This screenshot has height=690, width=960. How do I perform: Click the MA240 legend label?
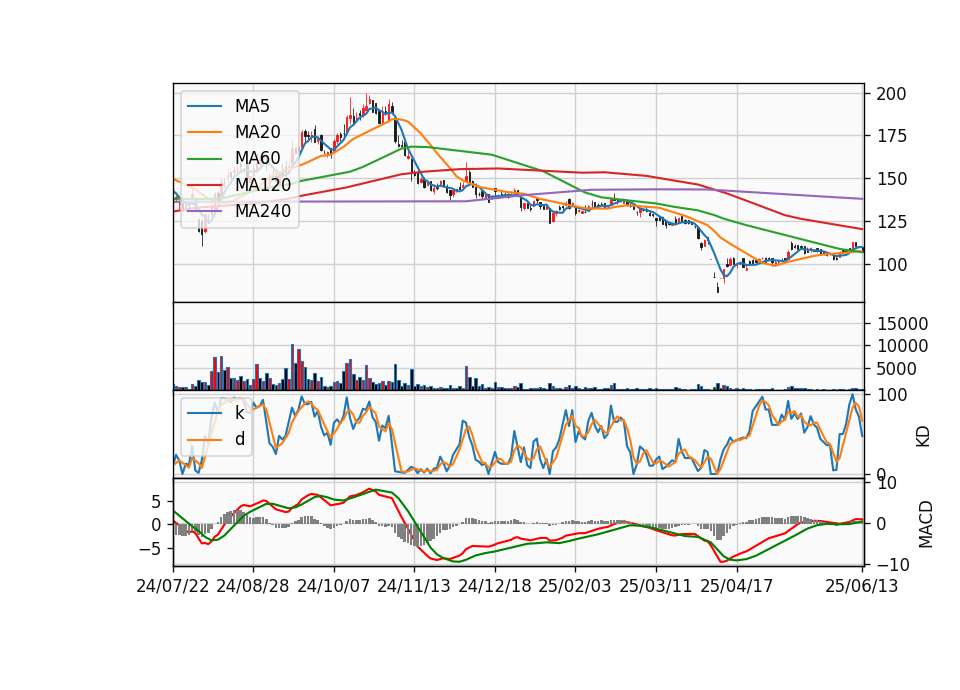point(263,211)
